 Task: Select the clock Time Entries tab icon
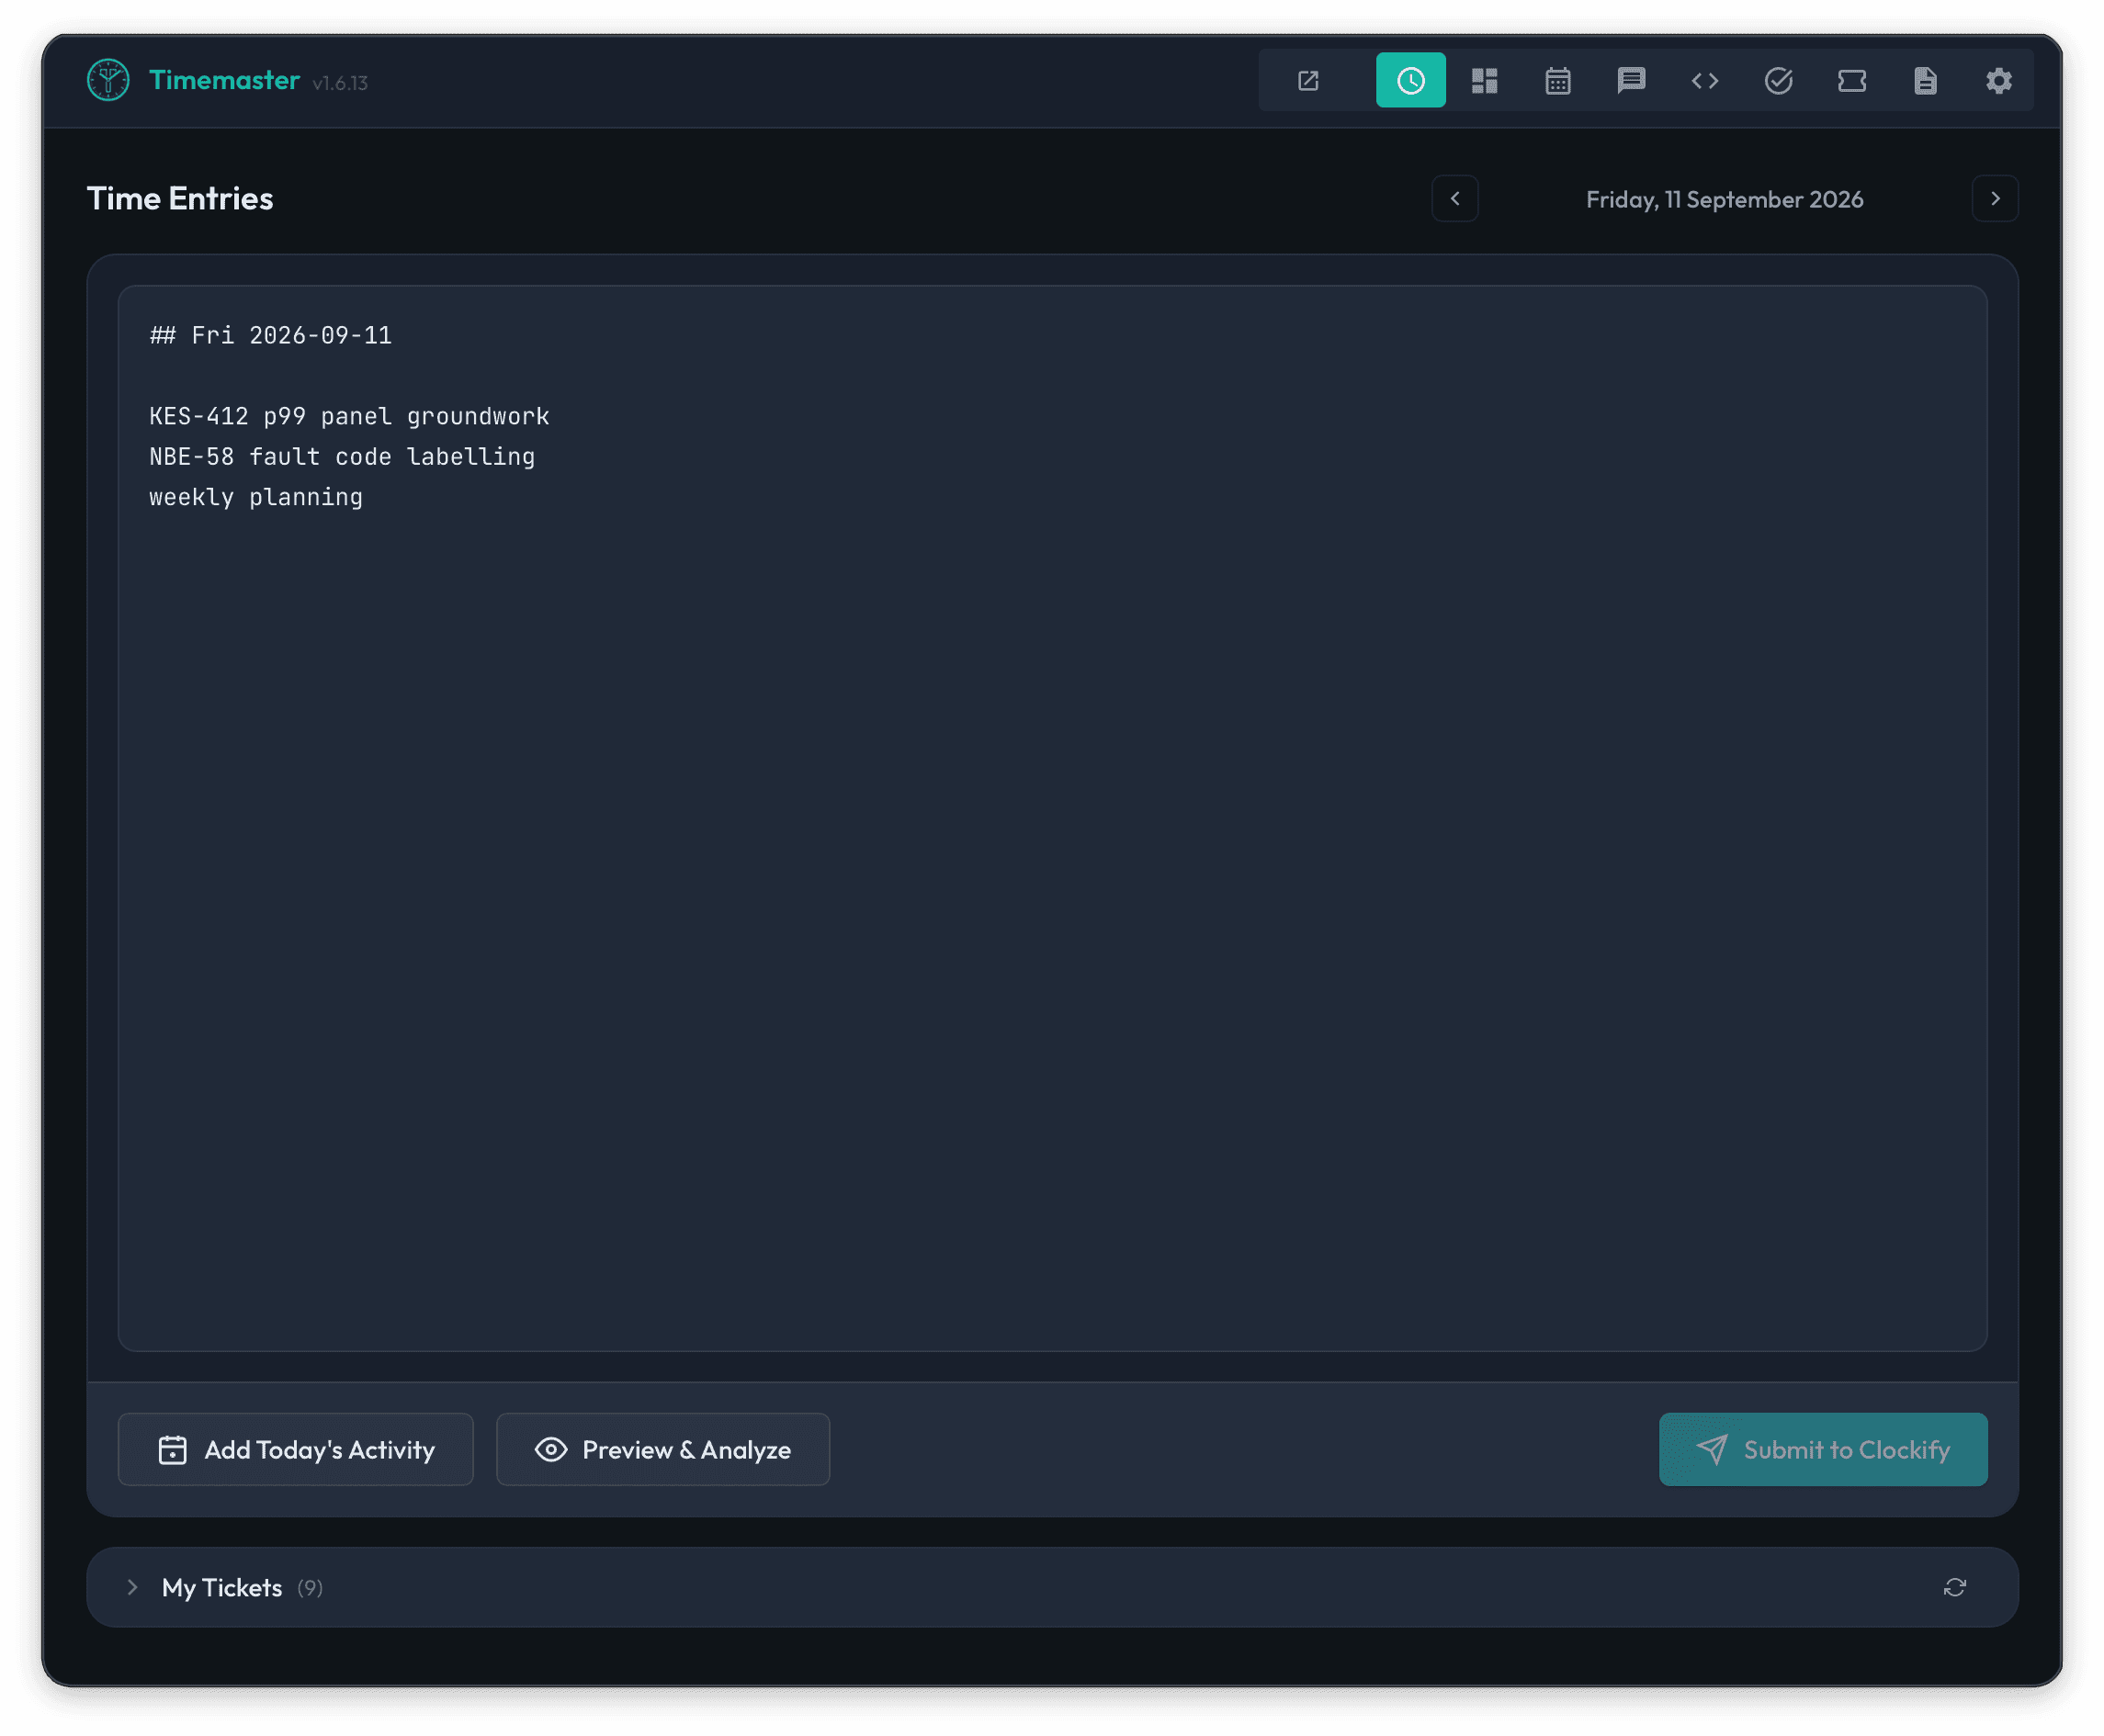pyautogui.click(x=1410, y=81)
